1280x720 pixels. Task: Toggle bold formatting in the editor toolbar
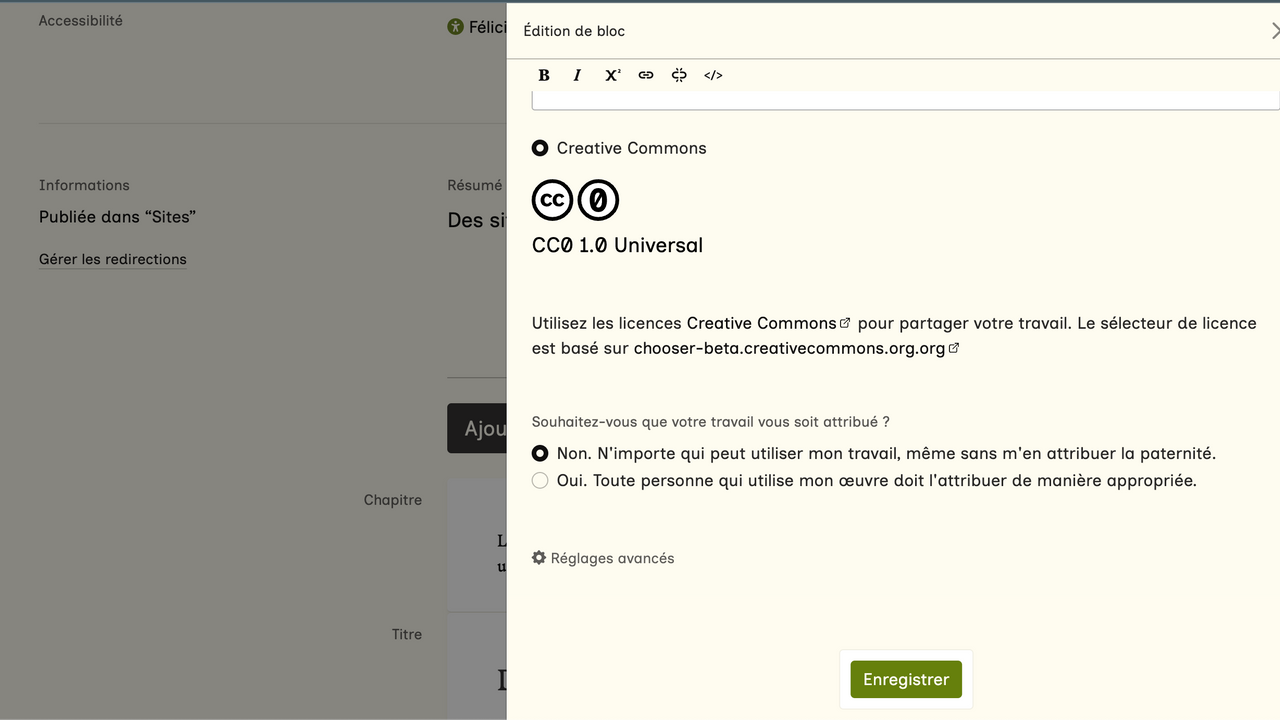[x=544, y=75]
